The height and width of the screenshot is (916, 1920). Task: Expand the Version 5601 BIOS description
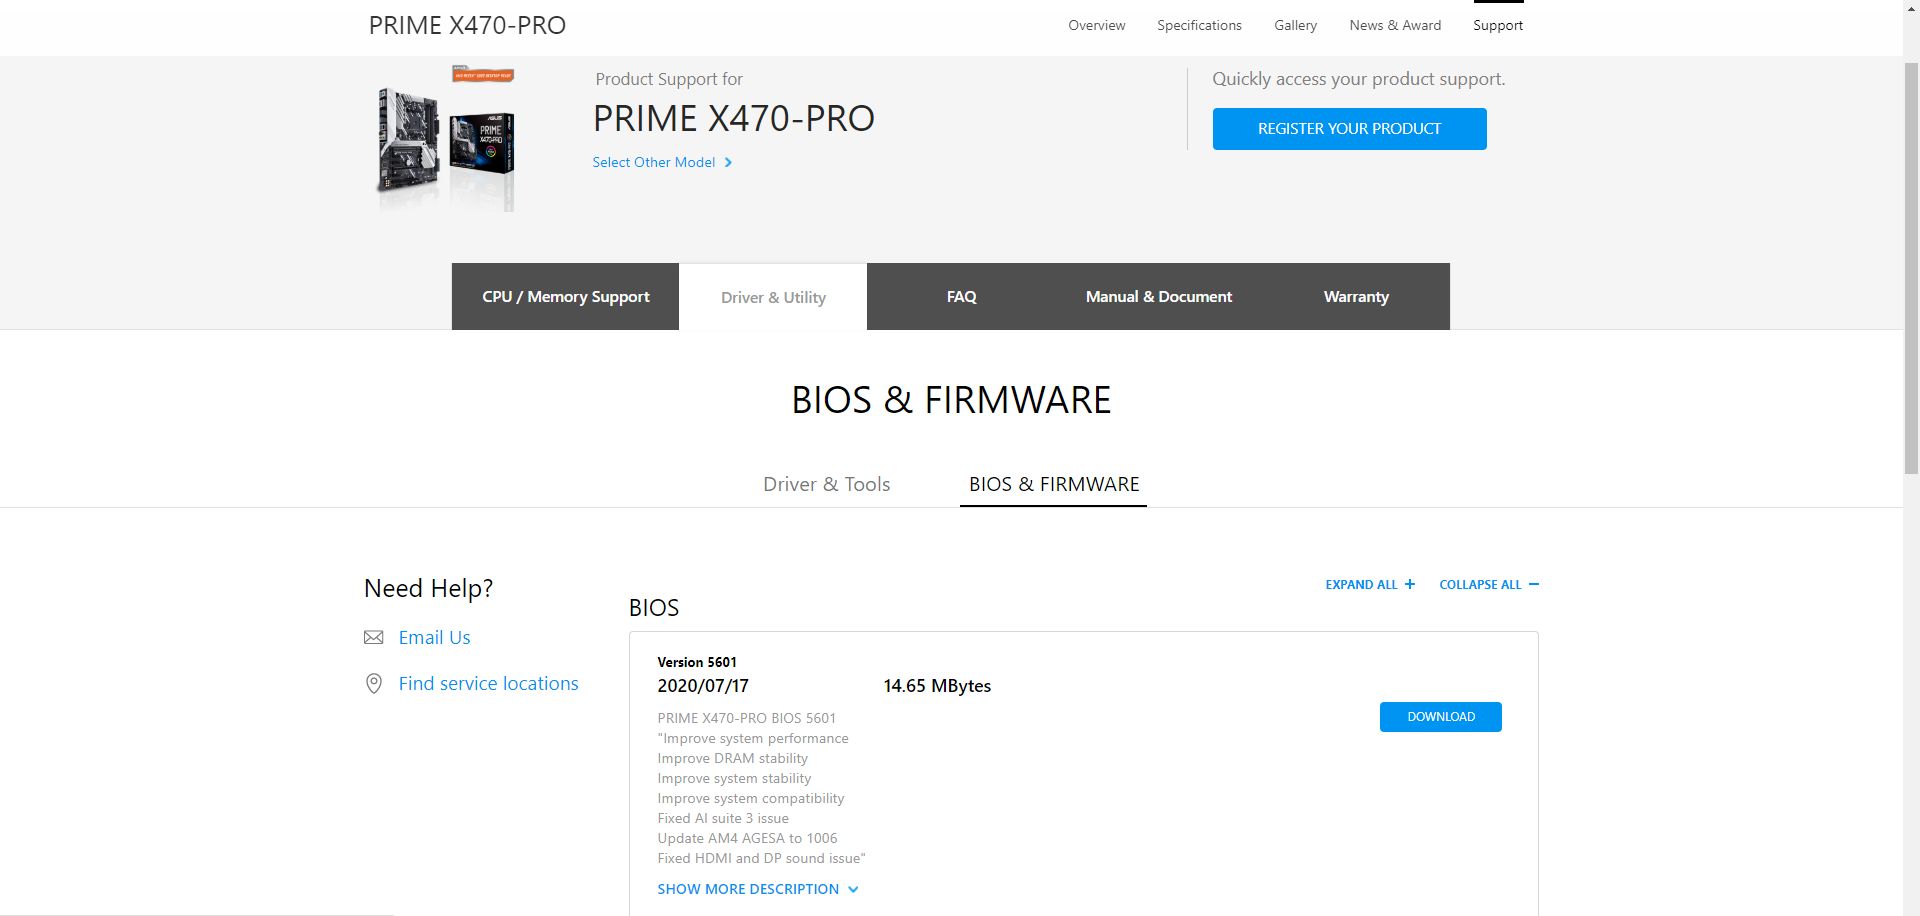[x=748, y=889]
